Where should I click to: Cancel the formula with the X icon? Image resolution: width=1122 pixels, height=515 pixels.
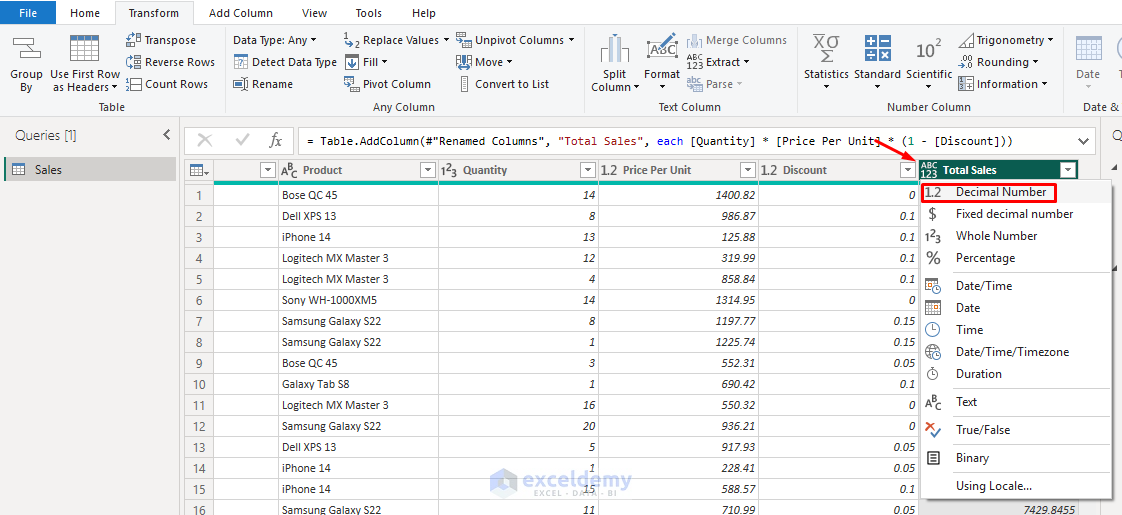click(x=205, y=140)
